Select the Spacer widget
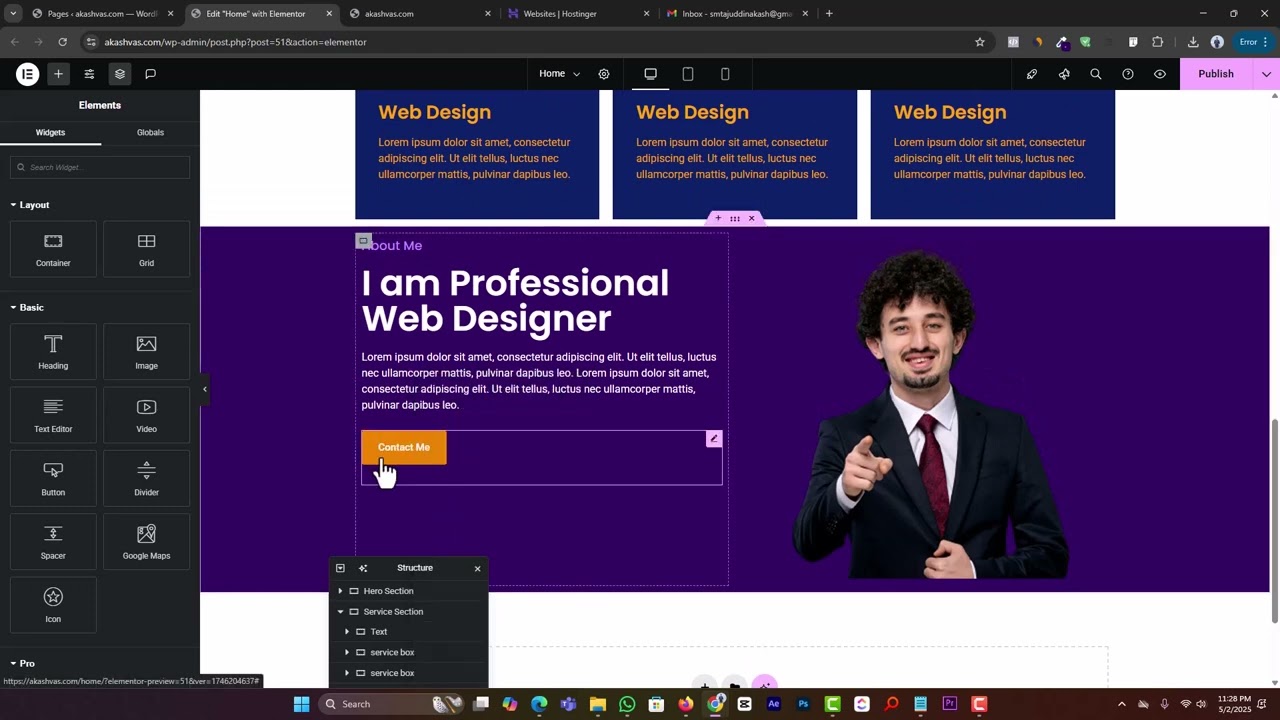Image resolution: width=1280 pixels, height=720 pixels. pyautogui.click(x=53, y=542)
